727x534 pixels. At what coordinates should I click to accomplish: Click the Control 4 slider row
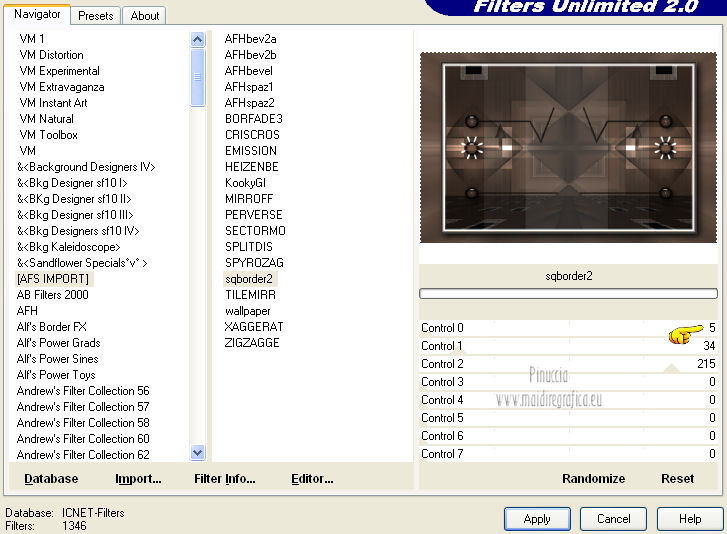568,400
